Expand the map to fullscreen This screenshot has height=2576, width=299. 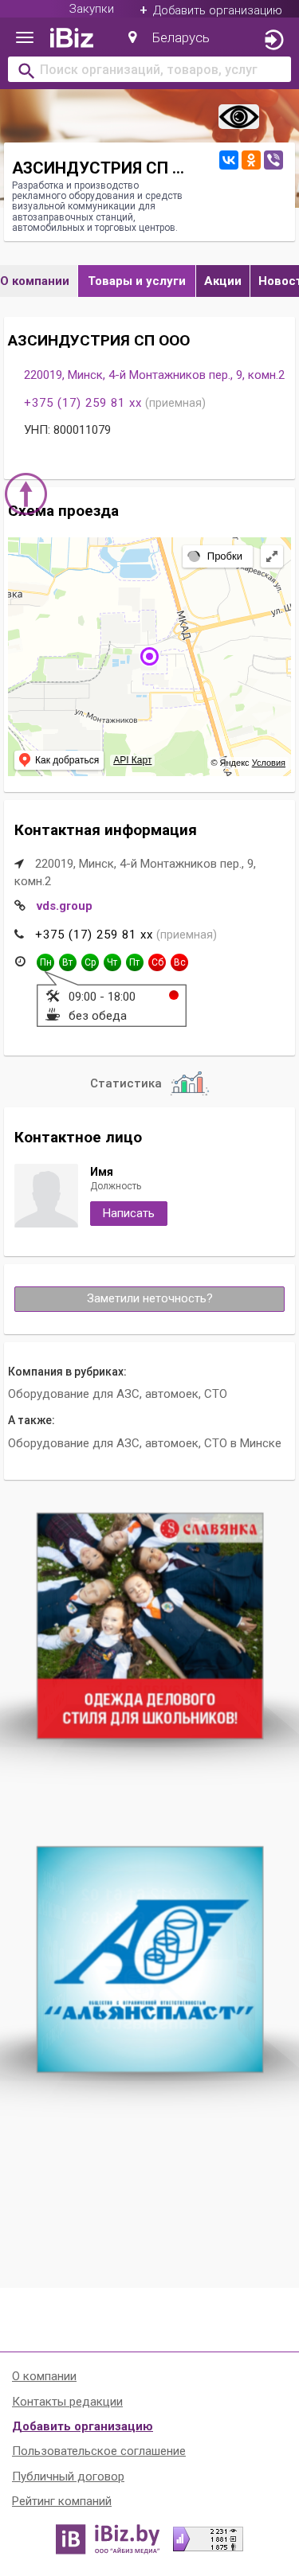(x=271, y=556)
